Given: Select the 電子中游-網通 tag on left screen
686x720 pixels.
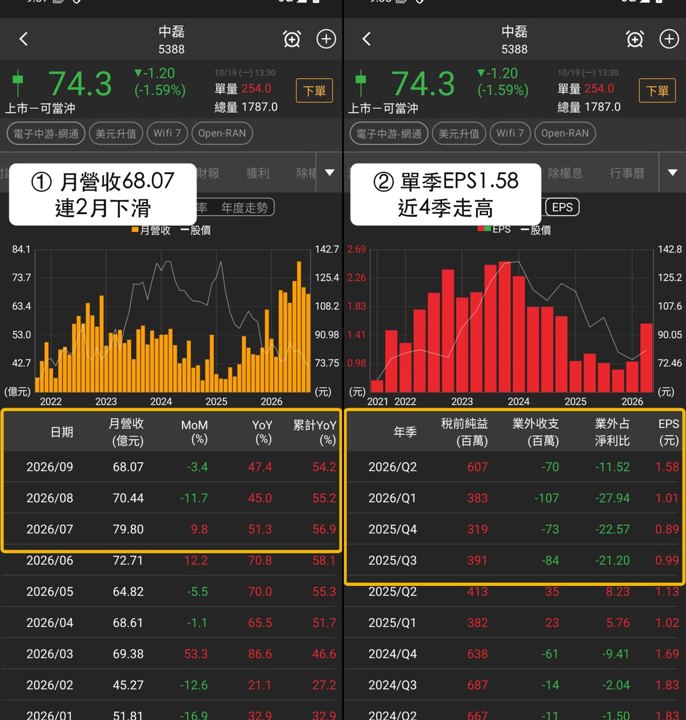Looking at the screenshot, I should point(46,134).
